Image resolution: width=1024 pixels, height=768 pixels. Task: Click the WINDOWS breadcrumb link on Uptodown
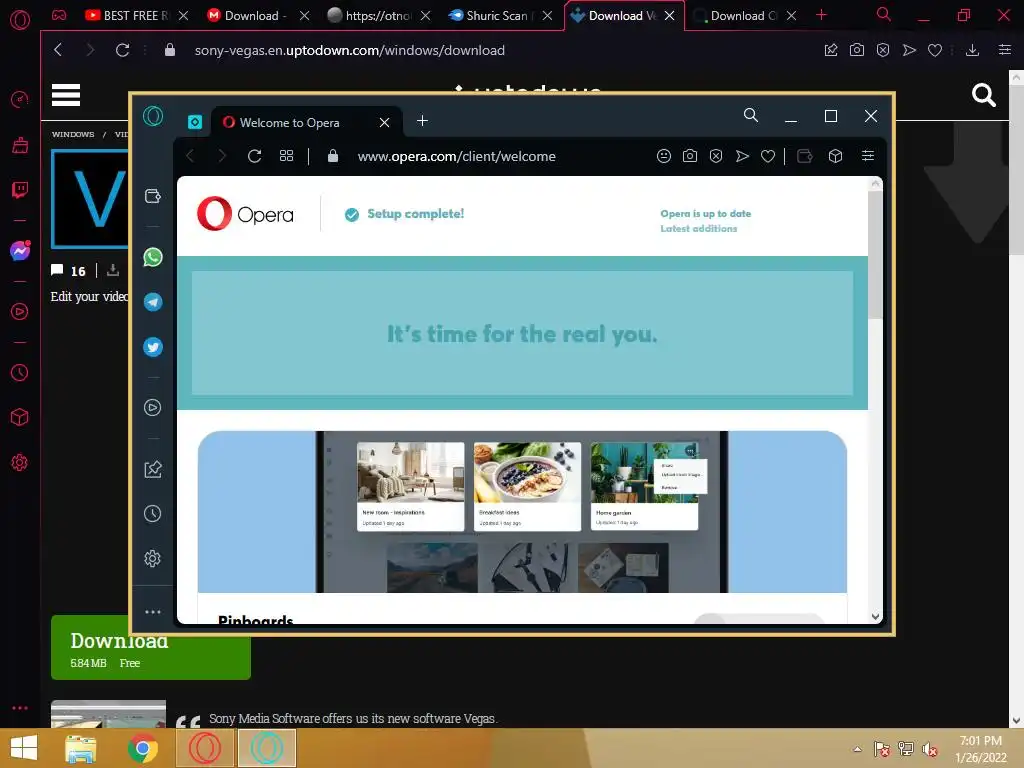click(x=73, y=134)
